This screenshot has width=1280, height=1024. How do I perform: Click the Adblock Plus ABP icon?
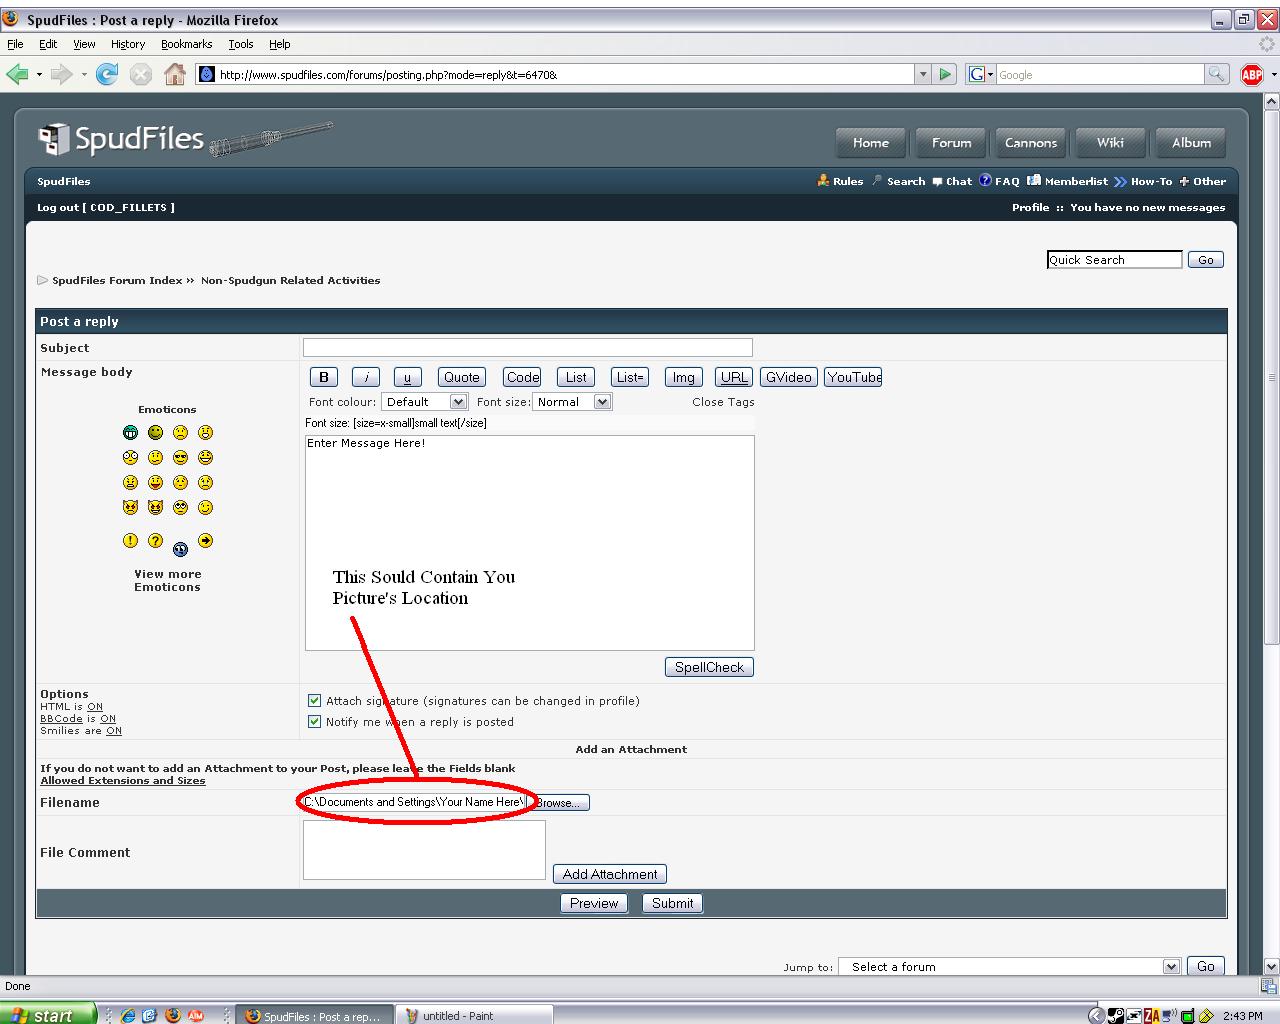tap(1251, 74)
